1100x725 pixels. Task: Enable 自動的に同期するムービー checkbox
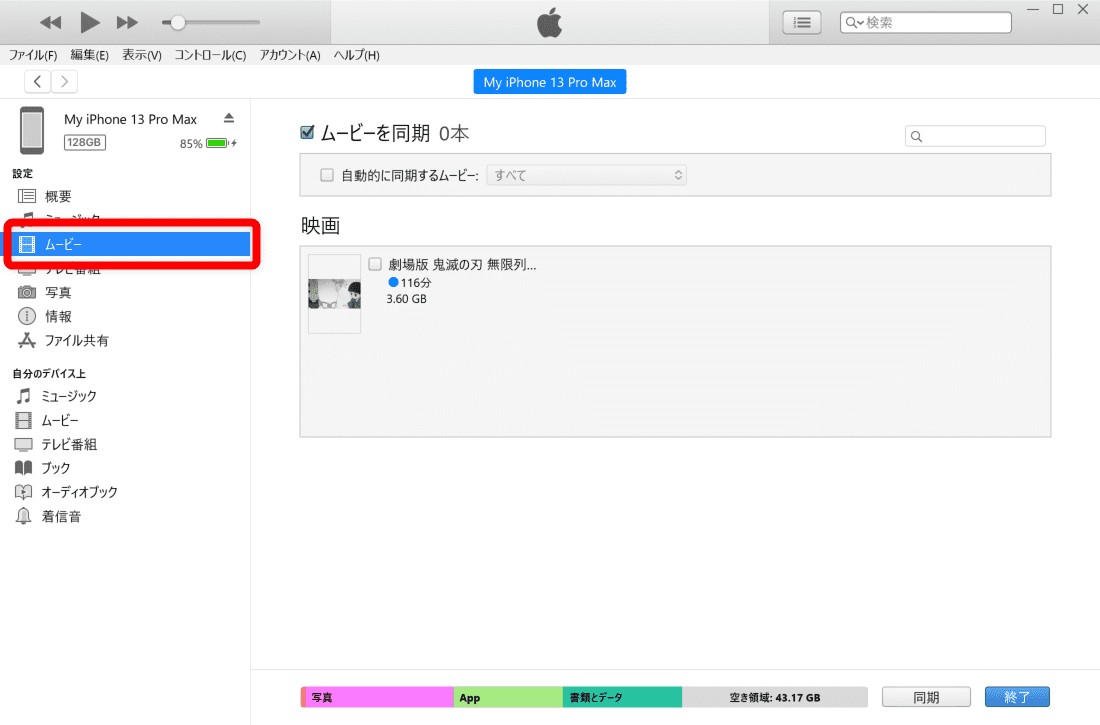(327, 175)
